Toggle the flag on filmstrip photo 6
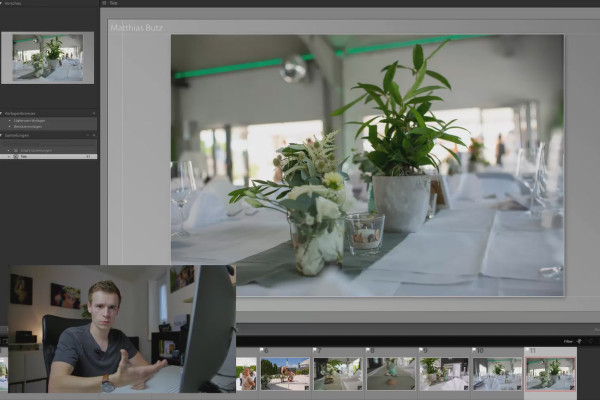 coord(262,350)
